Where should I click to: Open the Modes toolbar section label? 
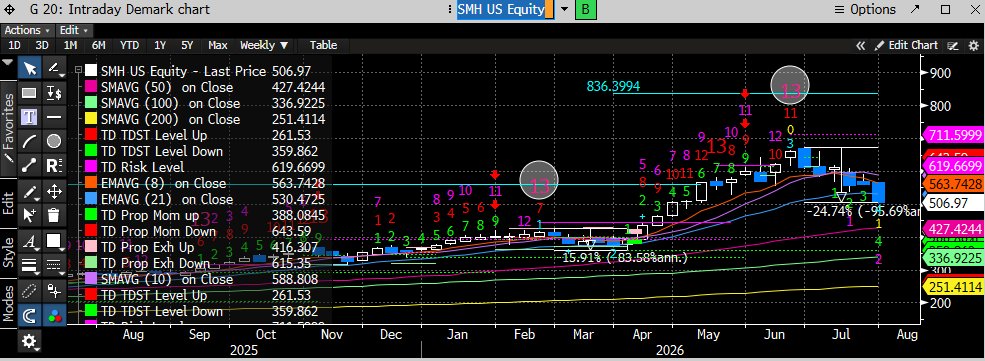coord(9,304)
